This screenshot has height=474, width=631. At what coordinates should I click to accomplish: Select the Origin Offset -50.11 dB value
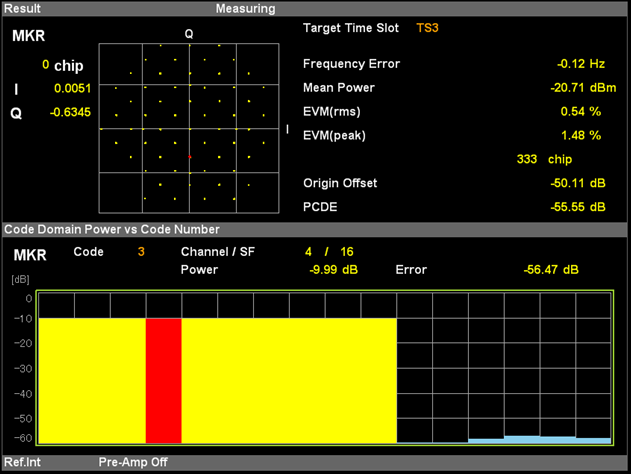click(580, 183)
